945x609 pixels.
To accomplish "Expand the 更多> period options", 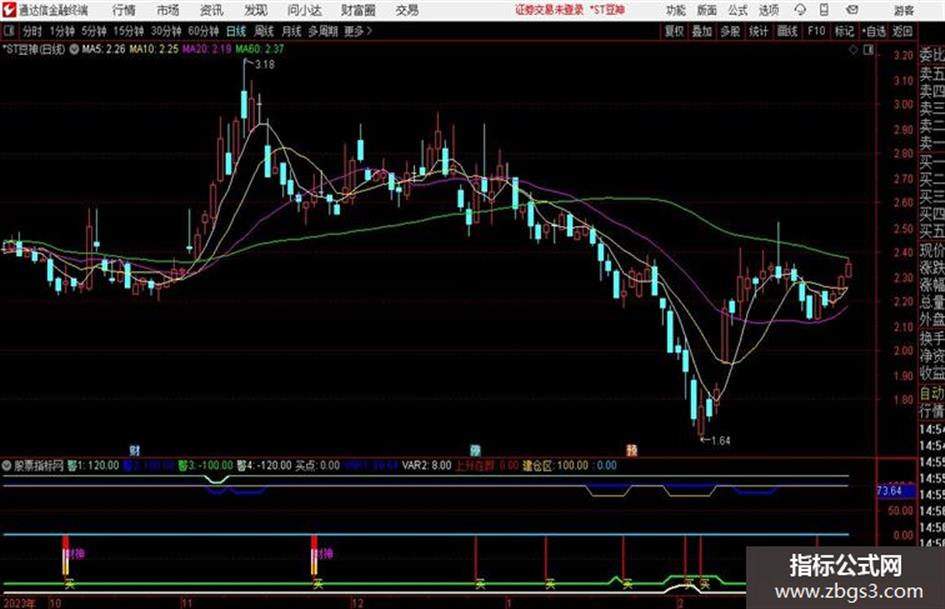I will (358, 31).
